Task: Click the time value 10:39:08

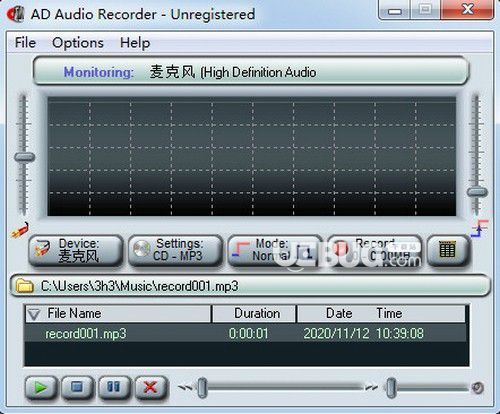Action: coord(400,334)
